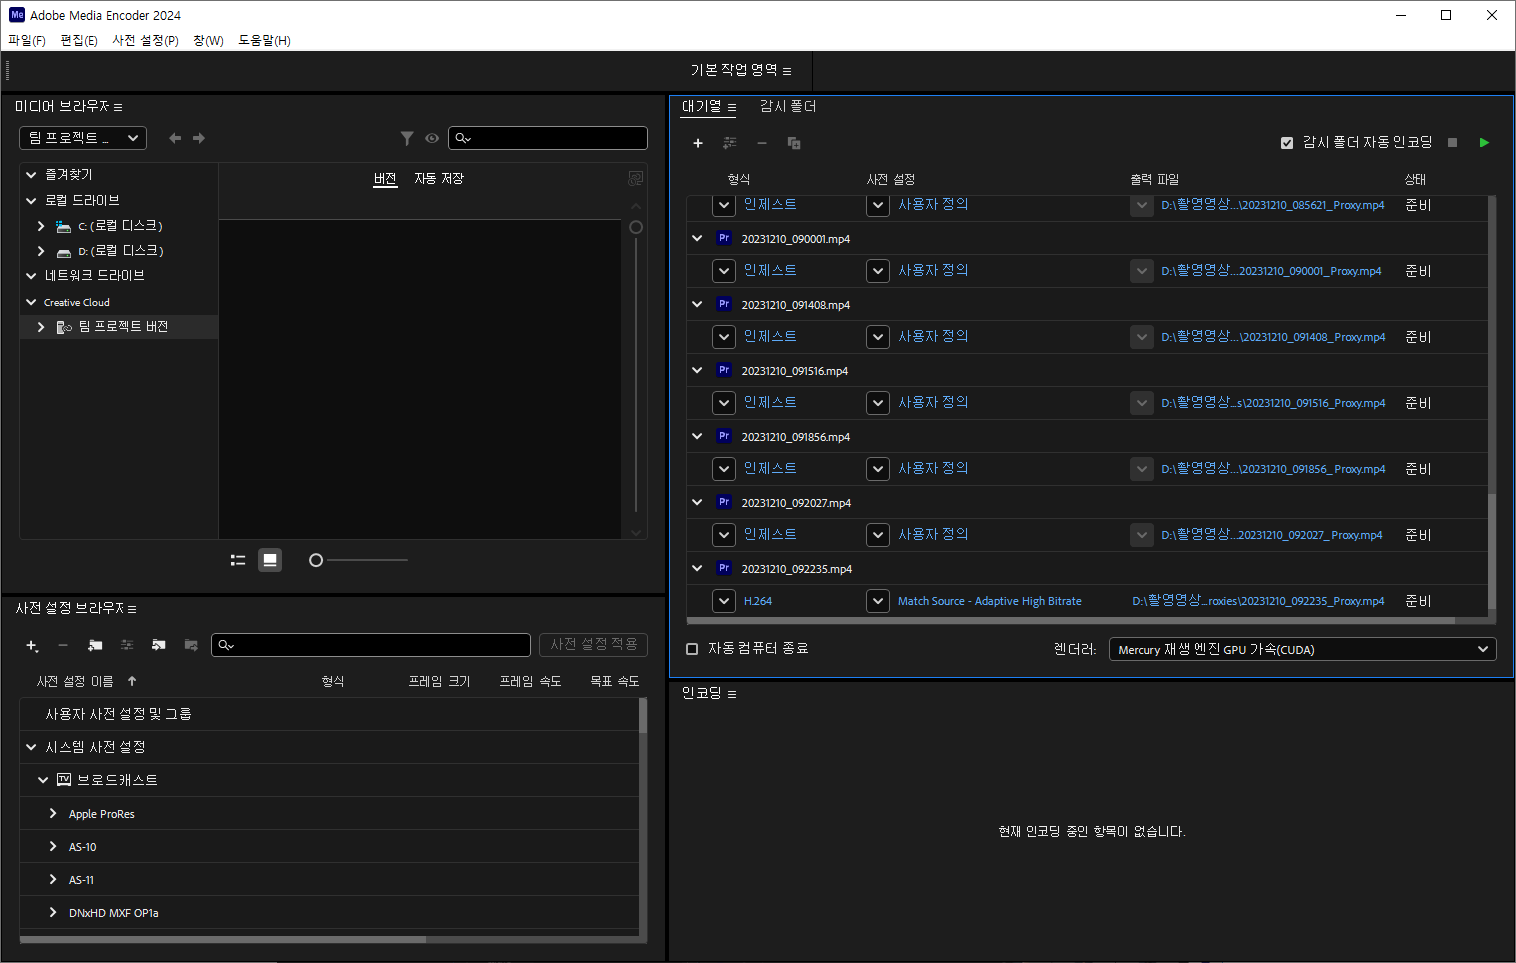Switch Media Browser to list view

(x=238, y=560)
